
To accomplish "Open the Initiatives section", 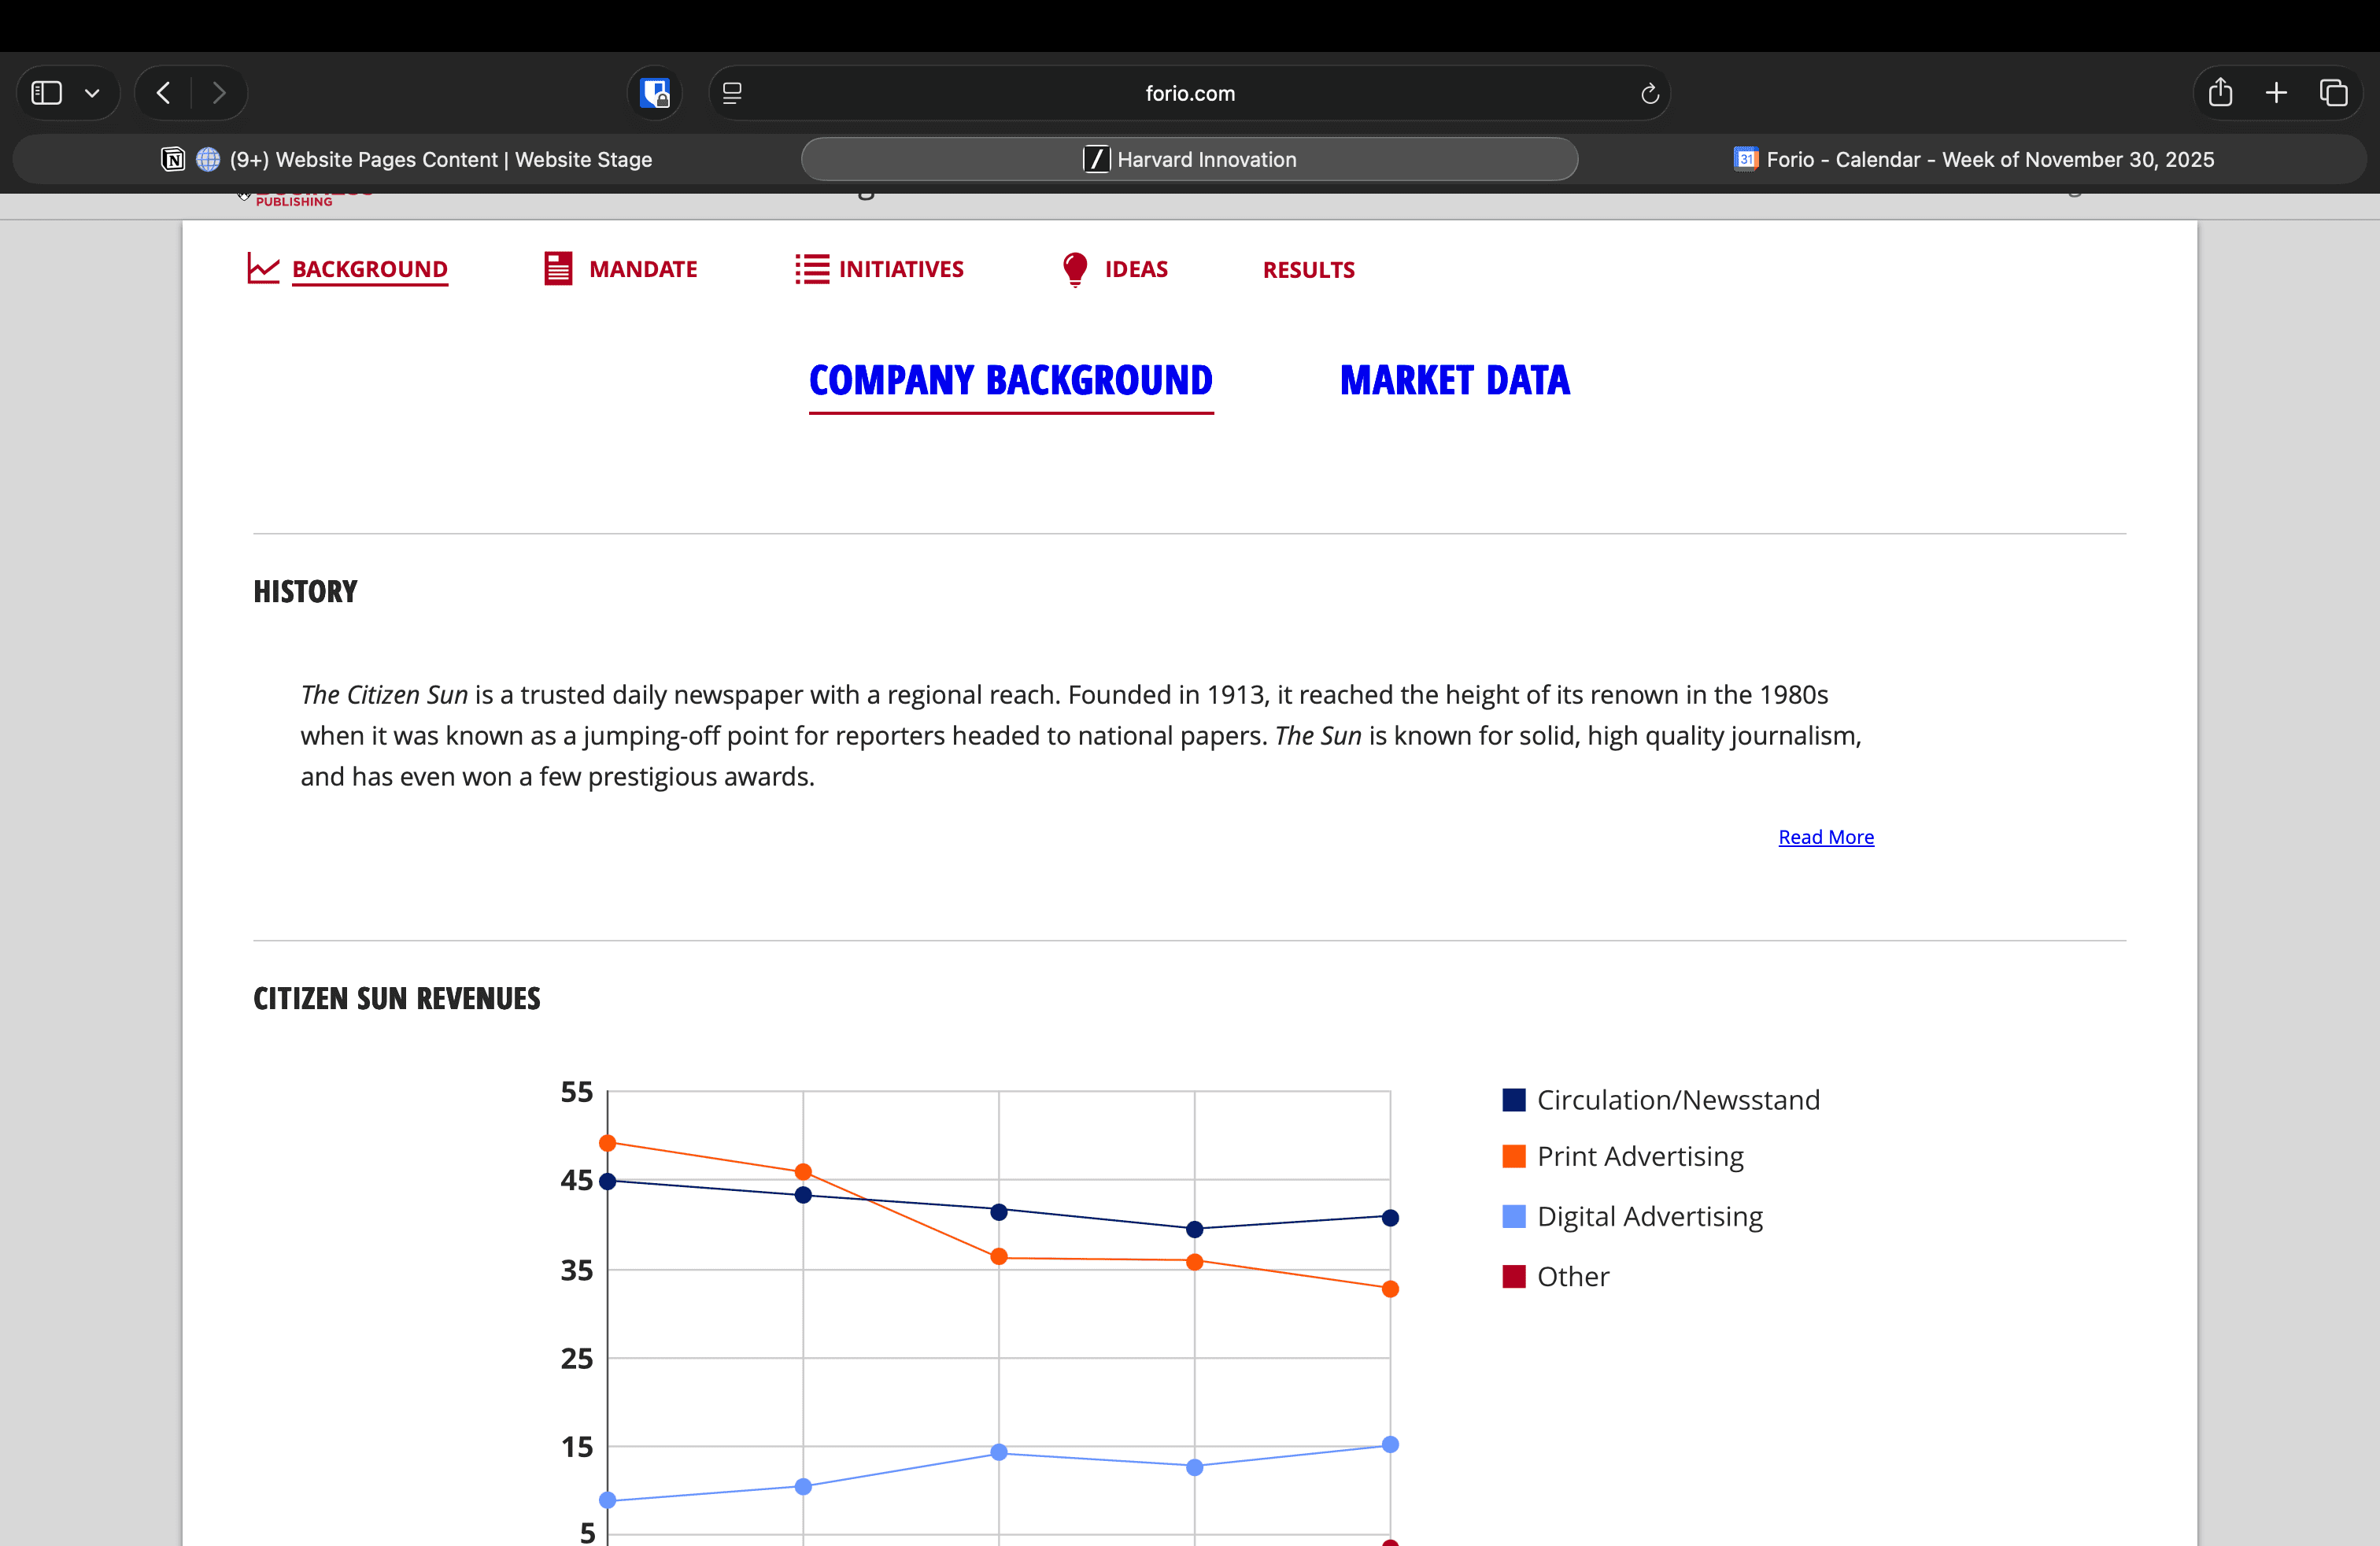I will point(879,269).
